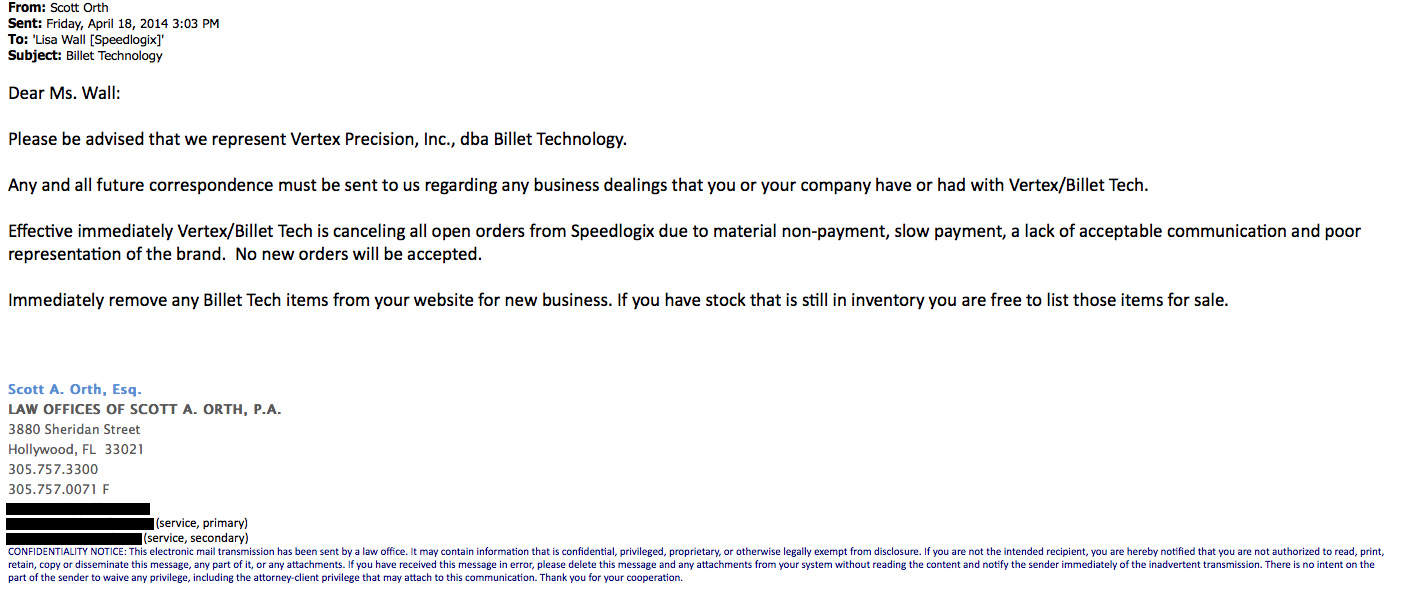Screen dimensions: 1412x591
Task: Click the Hollywood, FL 33021 line
Action: click(76, 449)
